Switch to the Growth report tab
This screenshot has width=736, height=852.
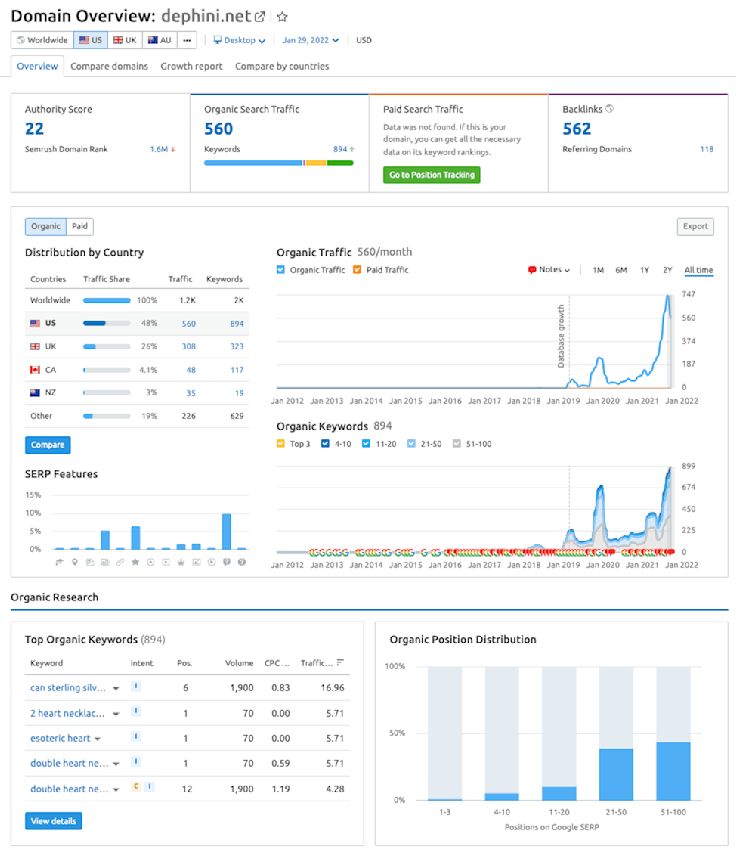pyautogui.click(x=191, y=66)
